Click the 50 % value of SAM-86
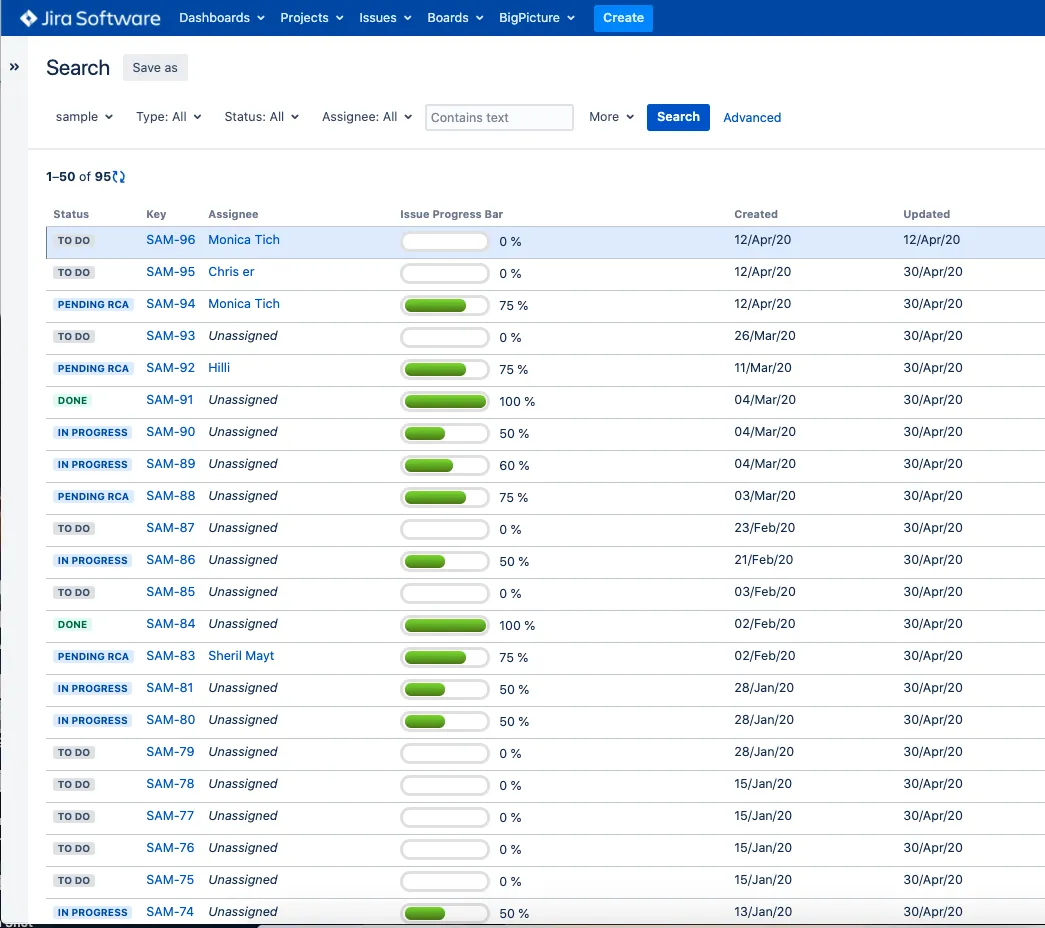This screenshot has height=928, width=1045. coord(514,561)
